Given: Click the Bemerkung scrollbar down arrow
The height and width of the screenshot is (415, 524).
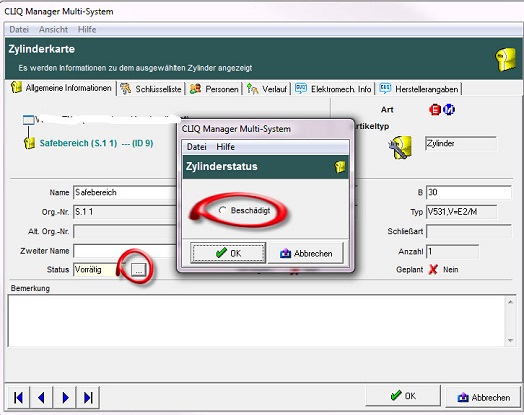Looking at the screenshot, I should 510,340.
